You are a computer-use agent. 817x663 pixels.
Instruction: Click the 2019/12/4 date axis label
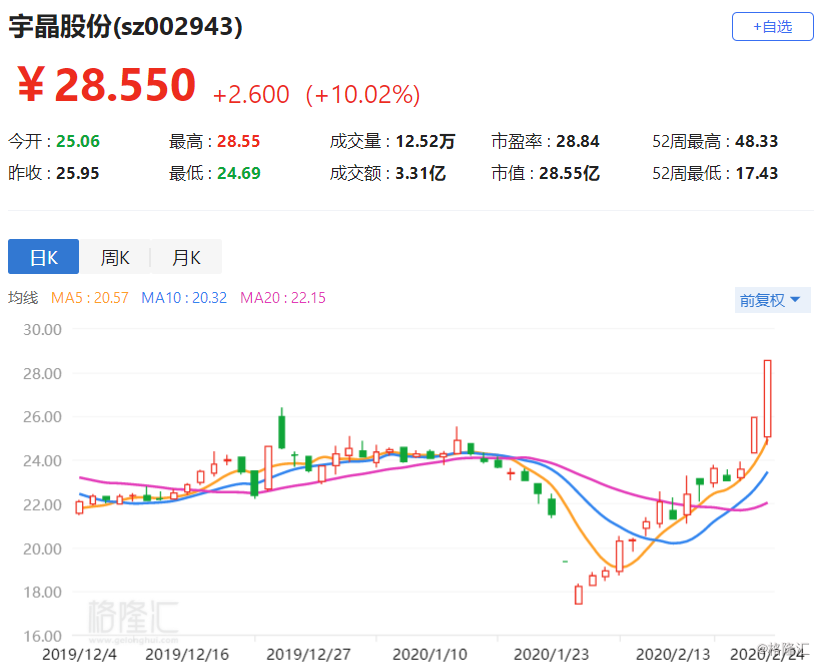(x=79, y=654)
